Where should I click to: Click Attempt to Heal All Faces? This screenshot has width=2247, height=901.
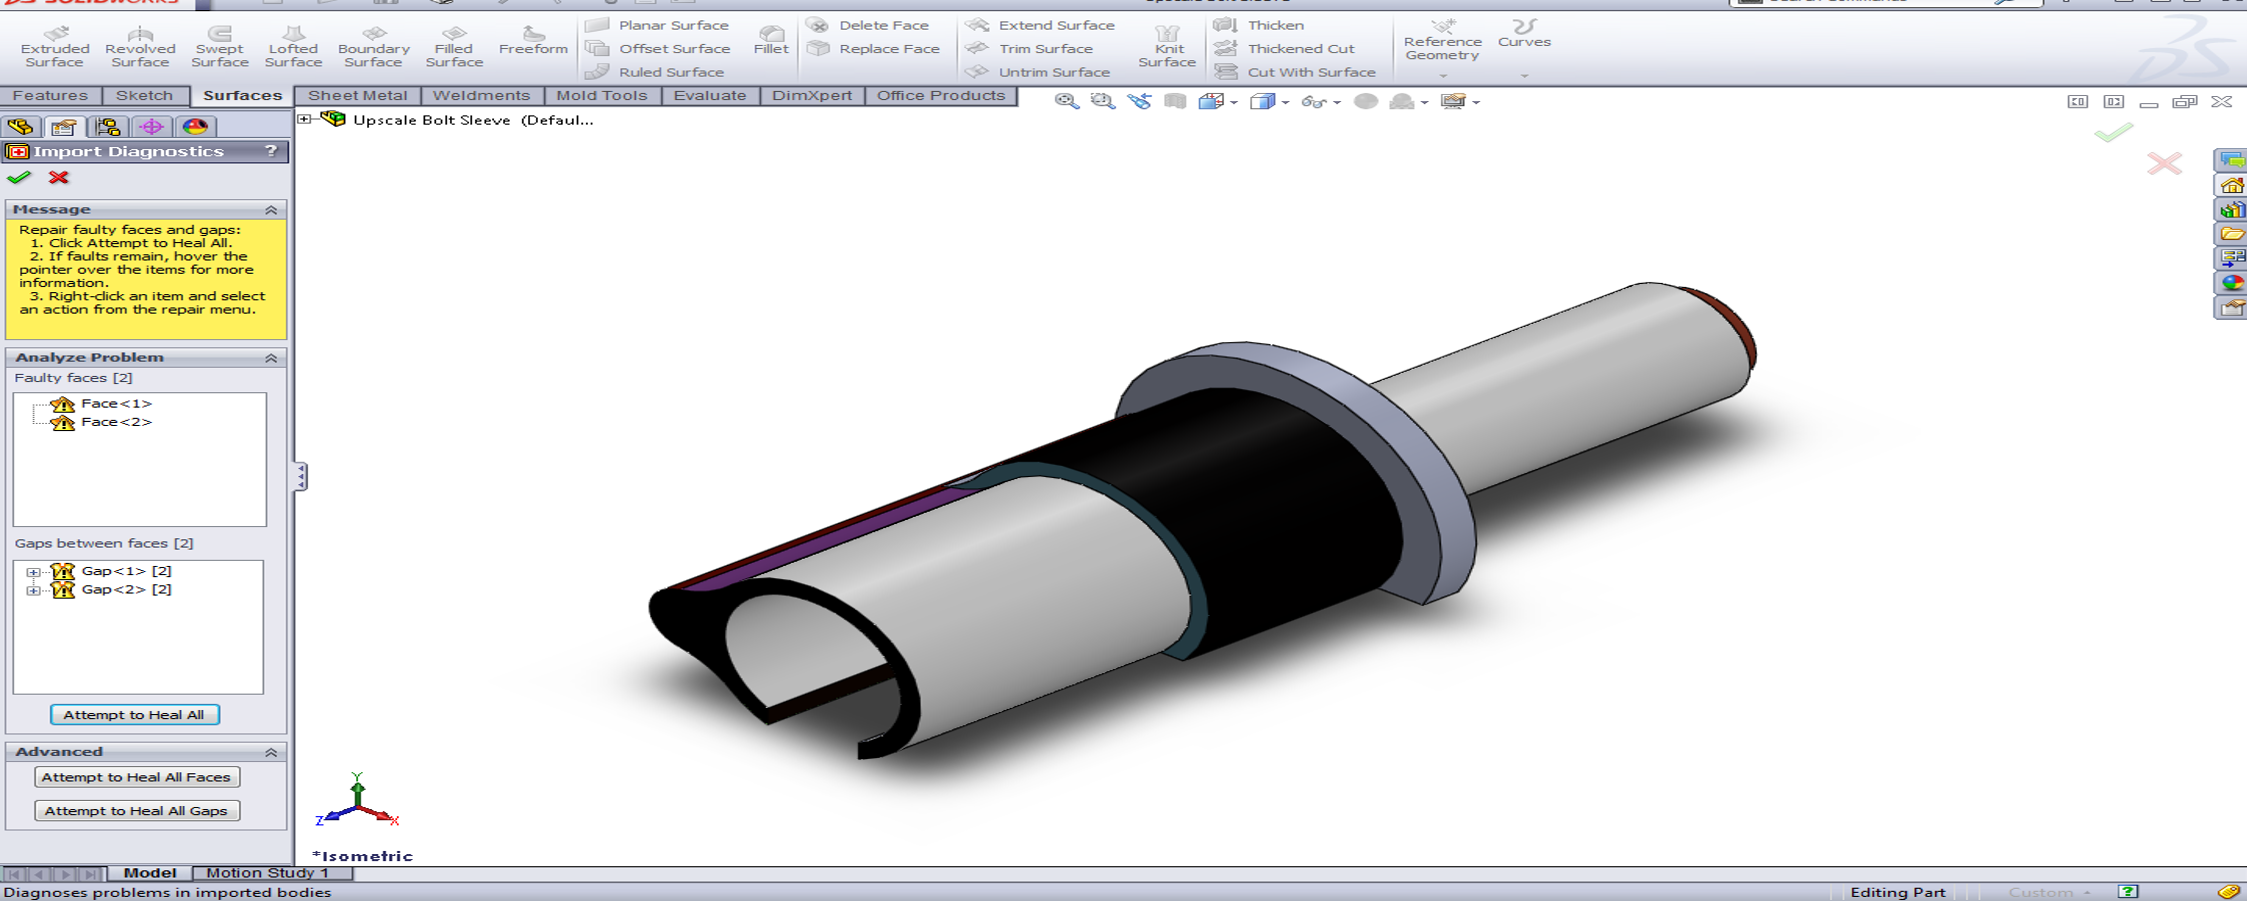[x=136, y=777]
